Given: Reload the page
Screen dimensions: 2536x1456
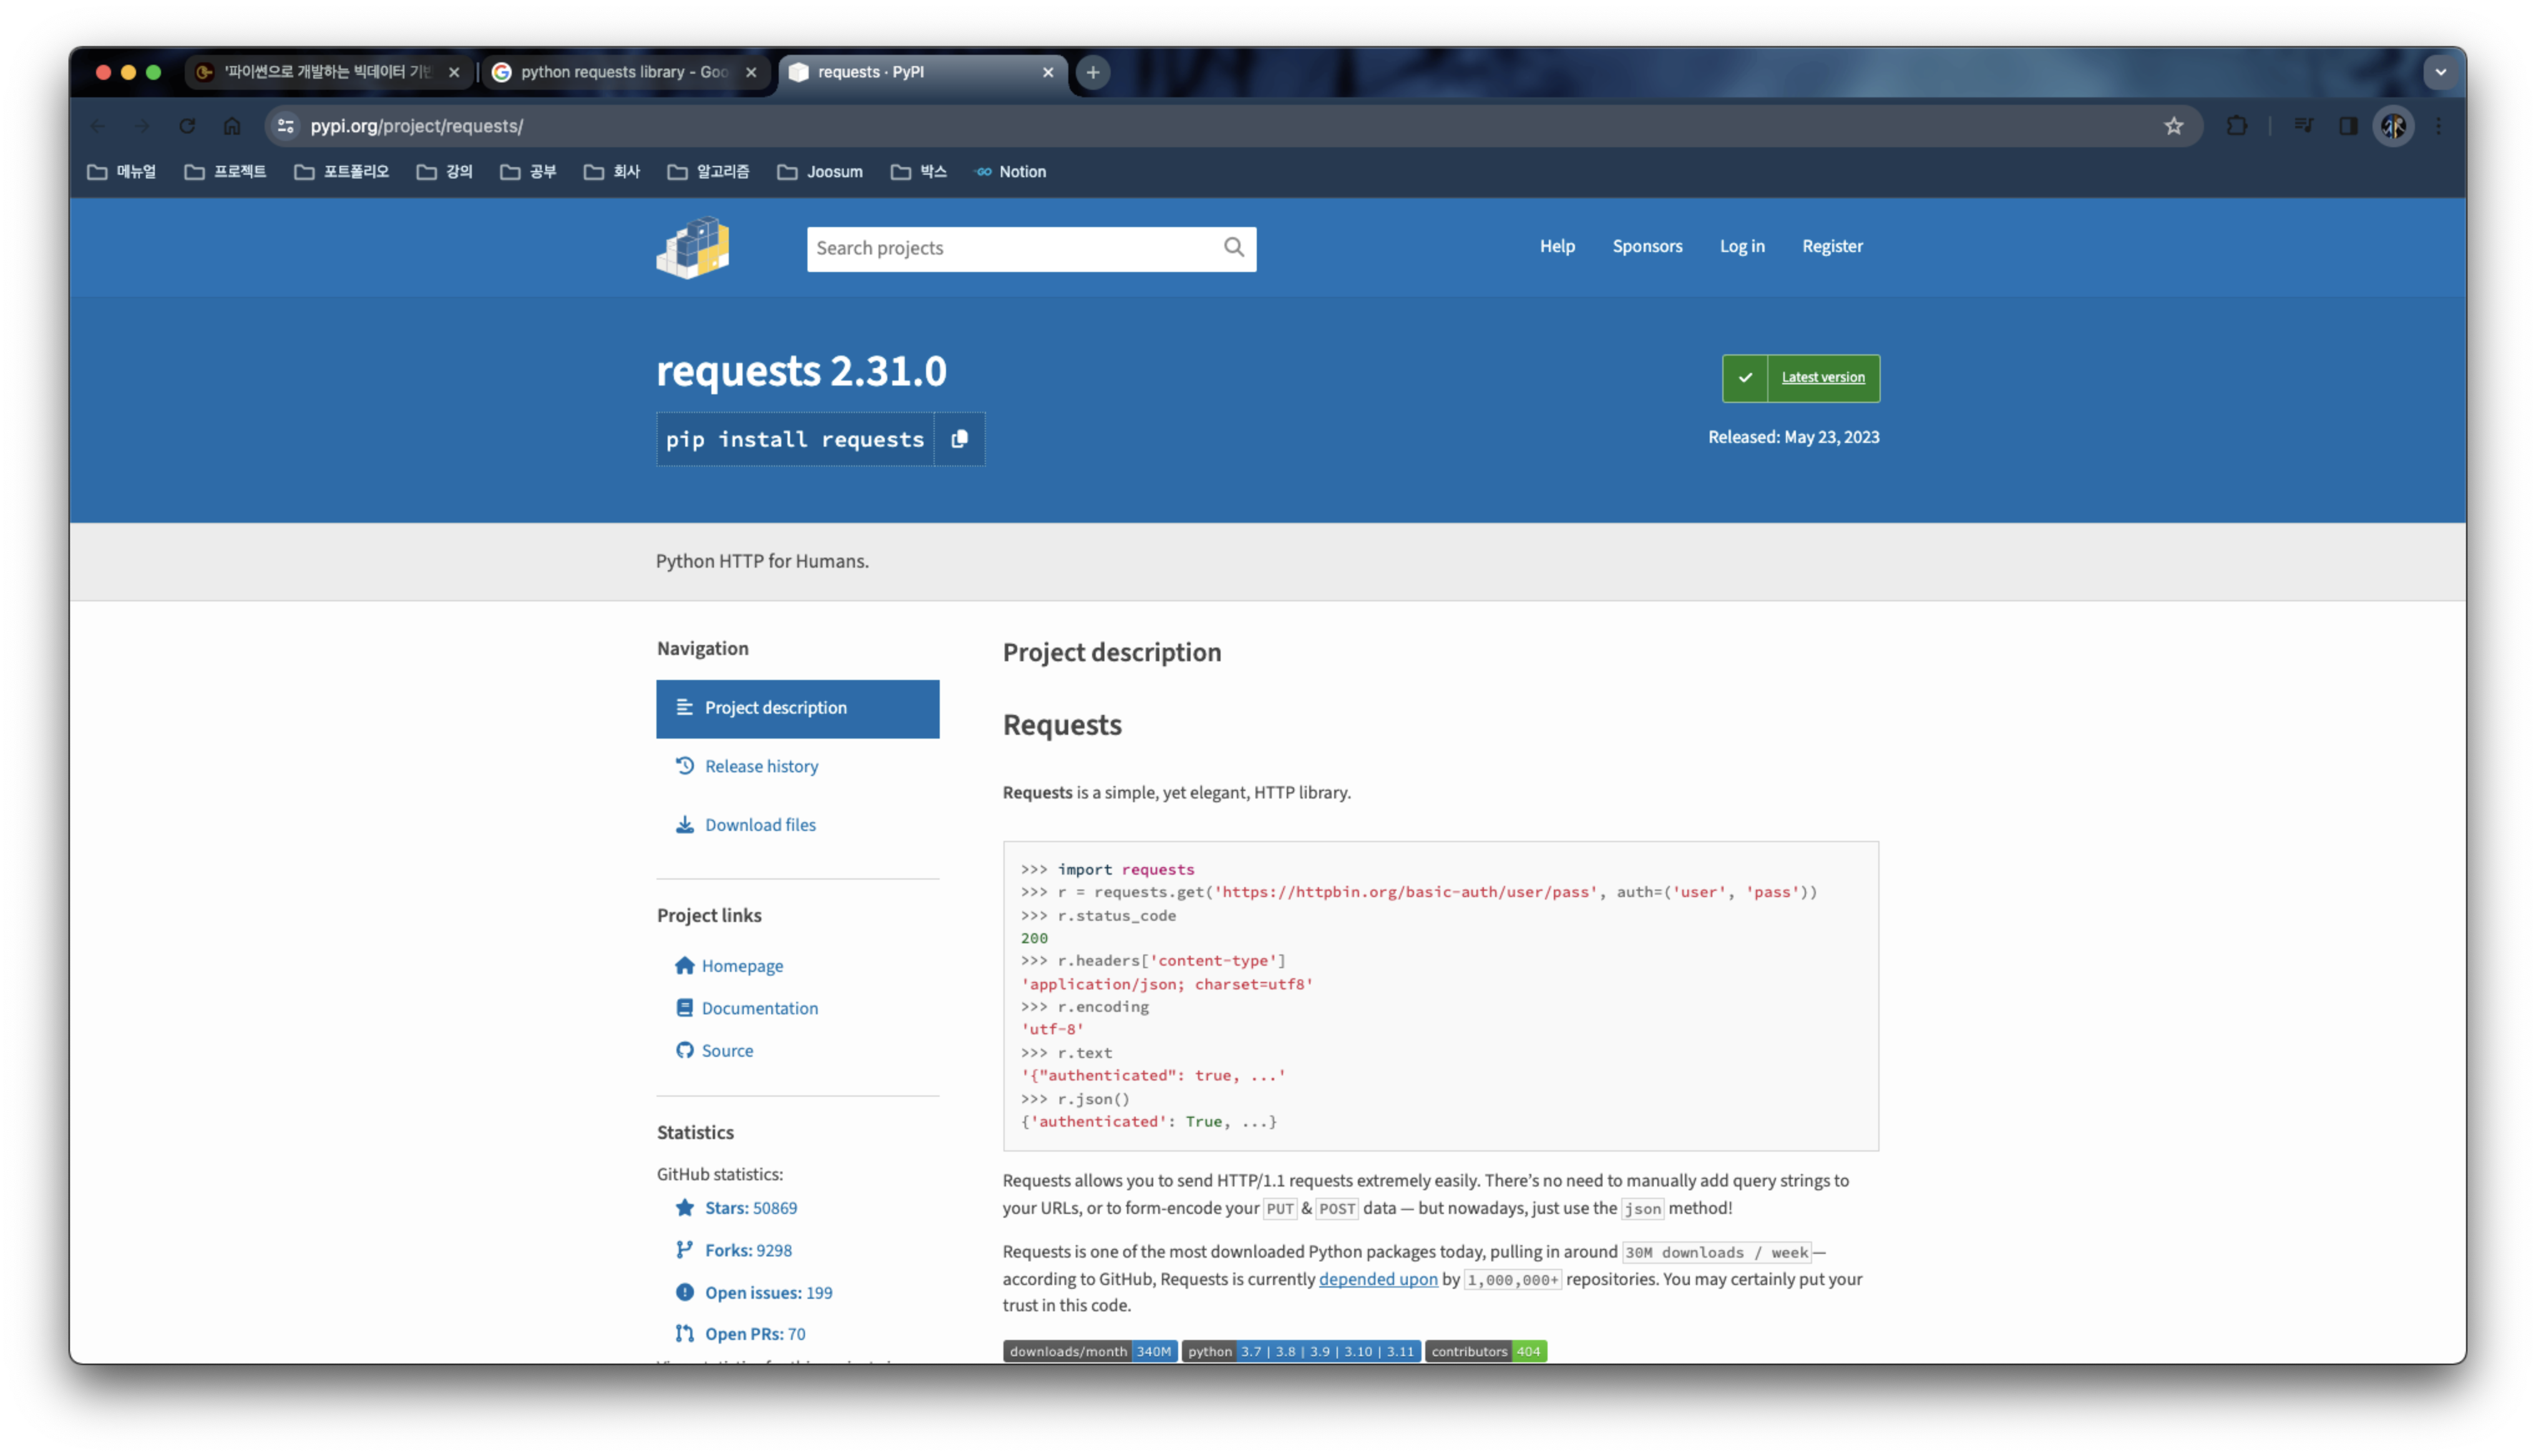Looking at the screenshot, I should 187,126.
